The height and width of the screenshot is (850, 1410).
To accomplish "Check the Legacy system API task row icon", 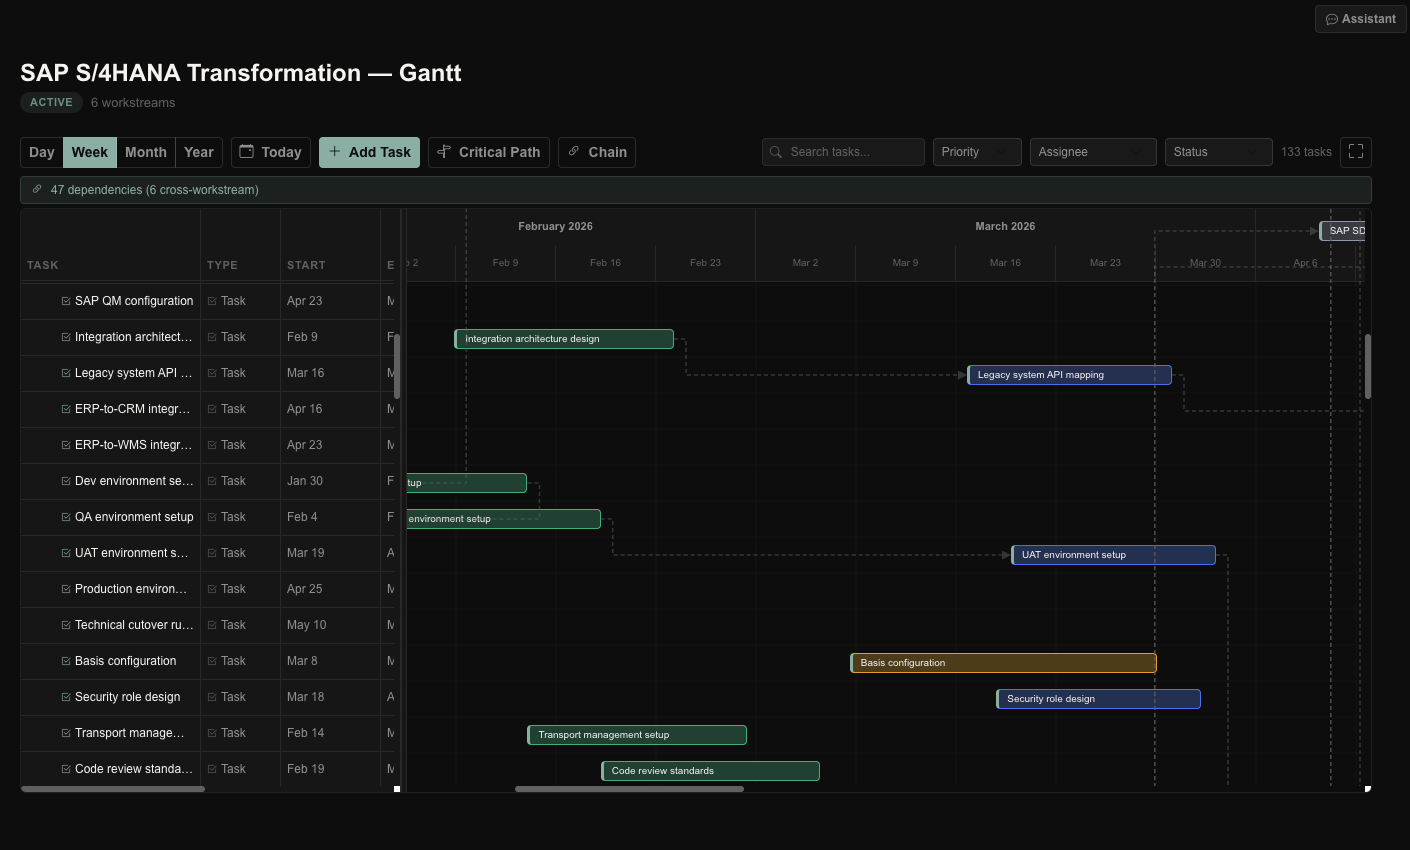I will pos(66,373).
